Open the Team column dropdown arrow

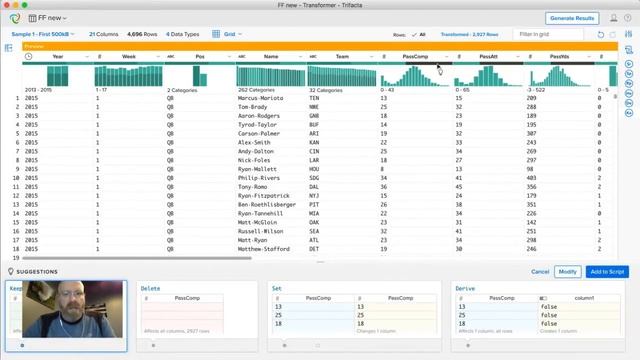coord(371,57)
